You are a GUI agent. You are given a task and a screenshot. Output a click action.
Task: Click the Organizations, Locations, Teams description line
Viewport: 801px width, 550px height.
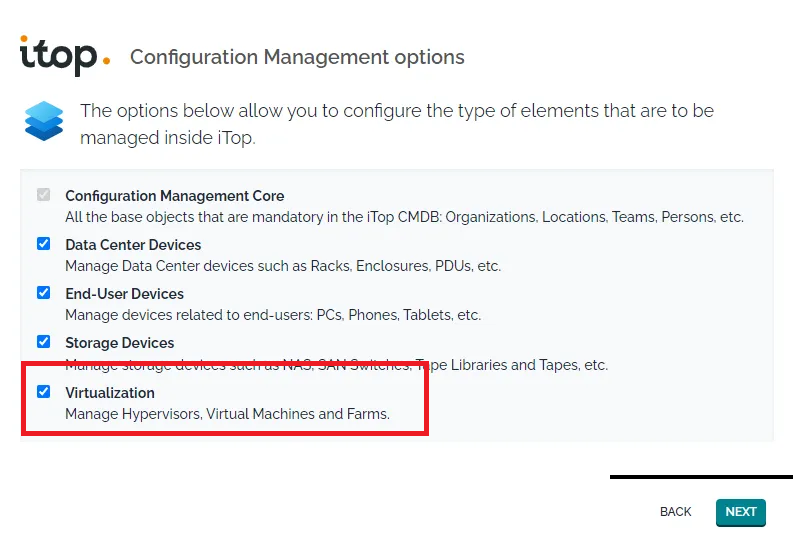[404, 217]
